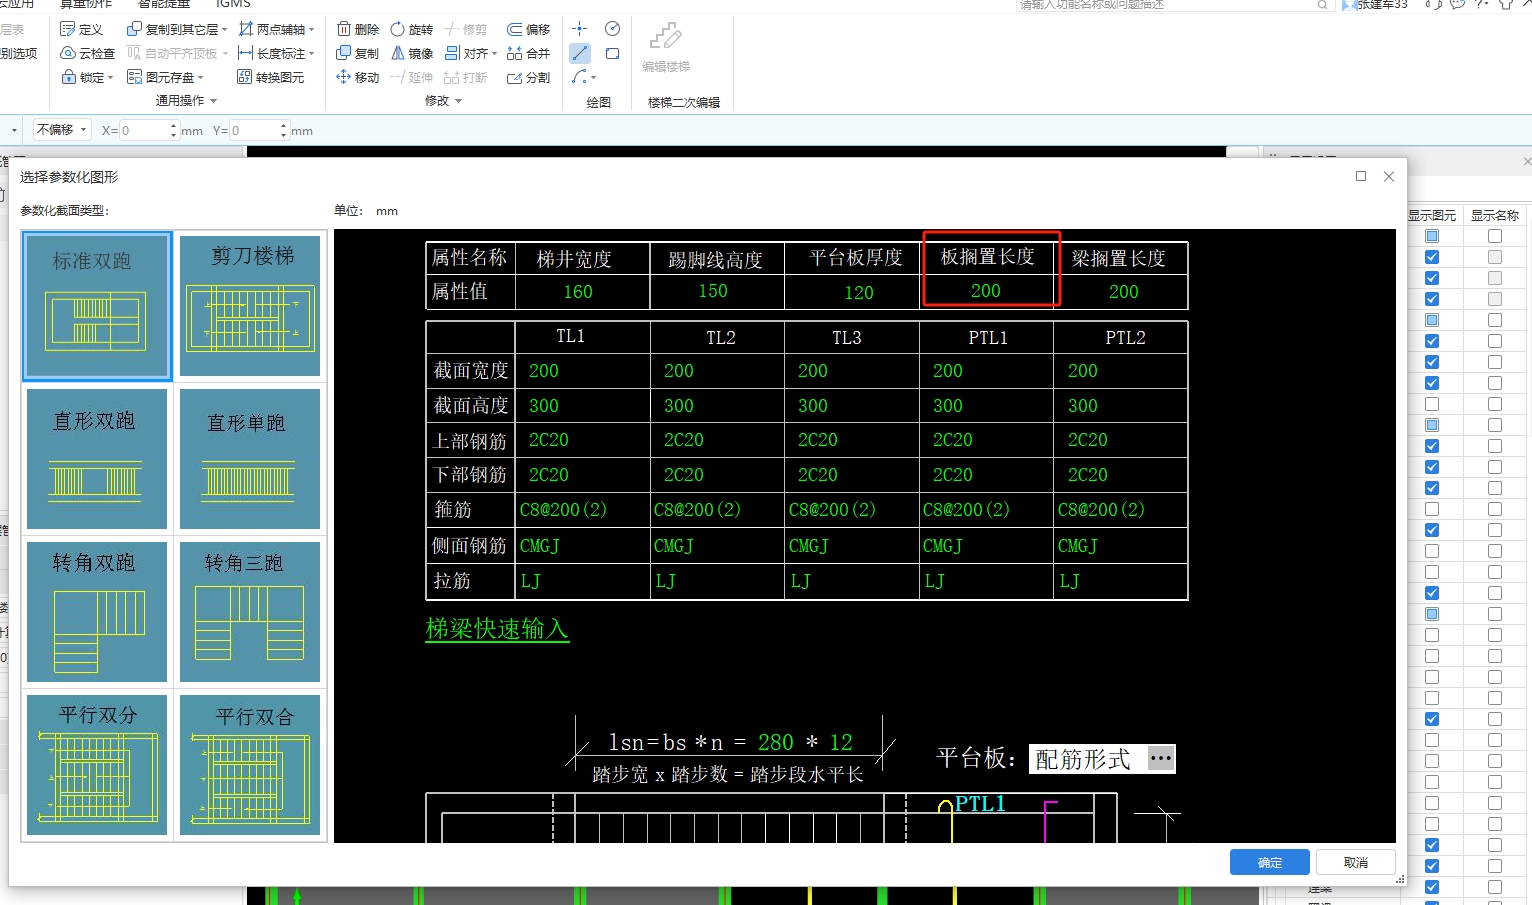Click the 自动平齐顶板 tool
The image size is (1532, 905).
tap(172, 53)
